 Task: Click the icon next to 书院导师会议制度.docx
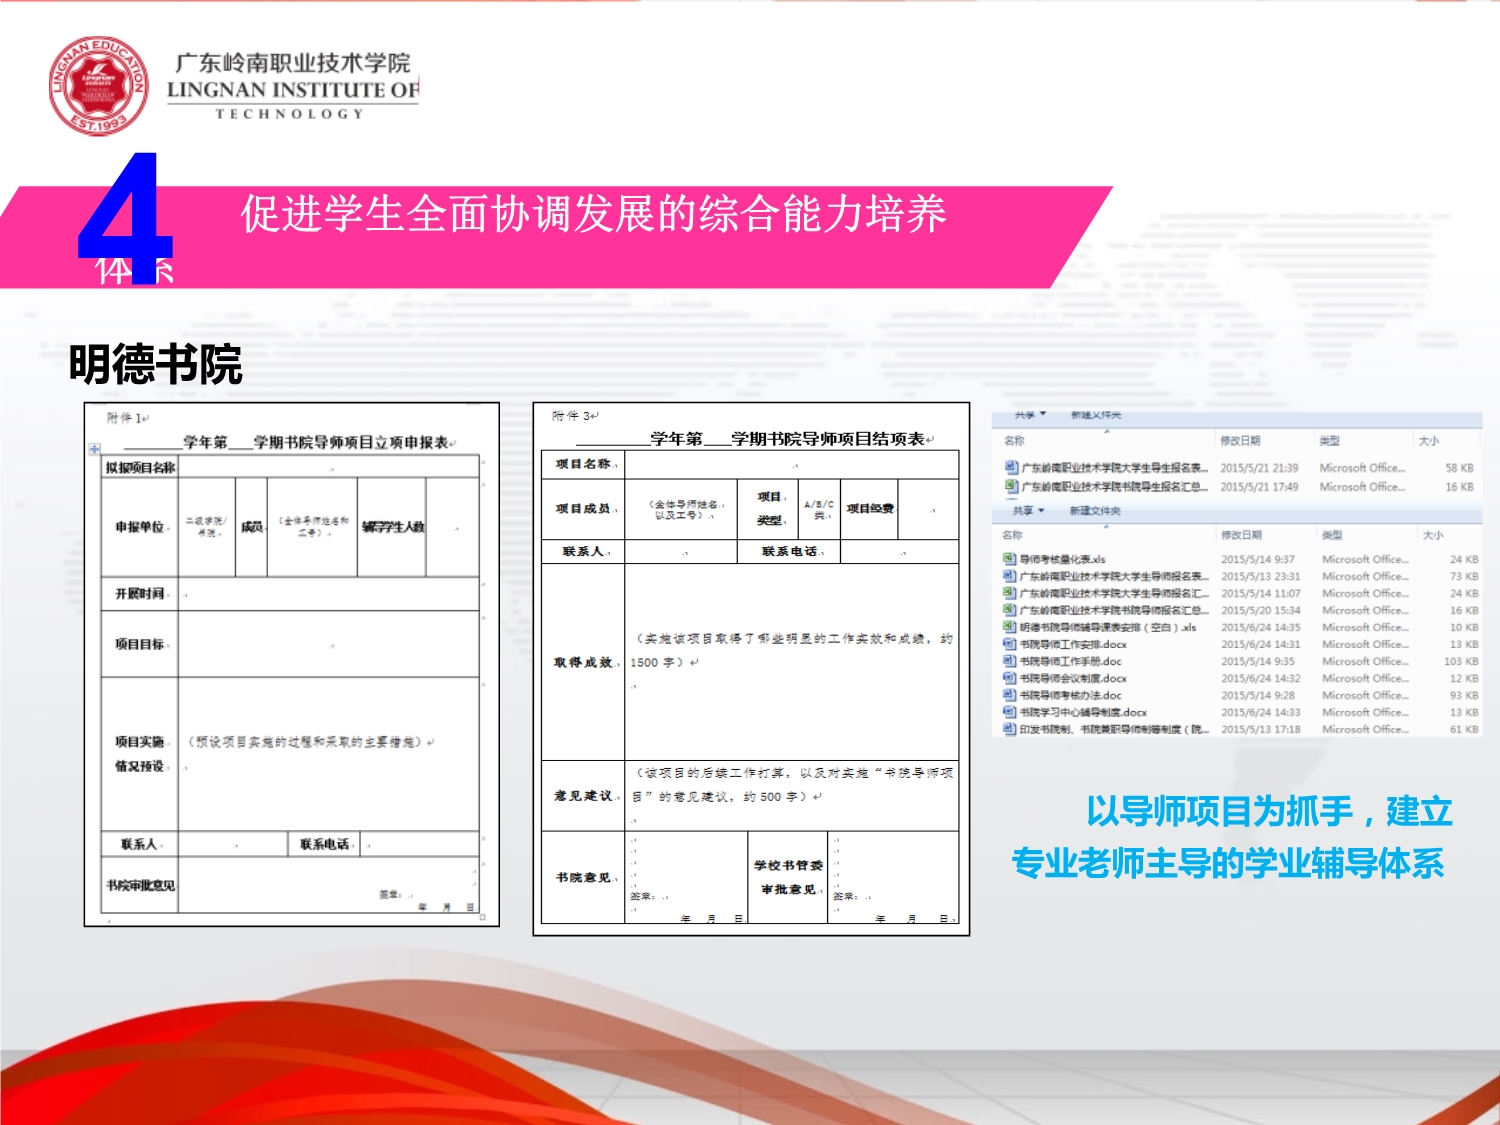click(1010, 679)
